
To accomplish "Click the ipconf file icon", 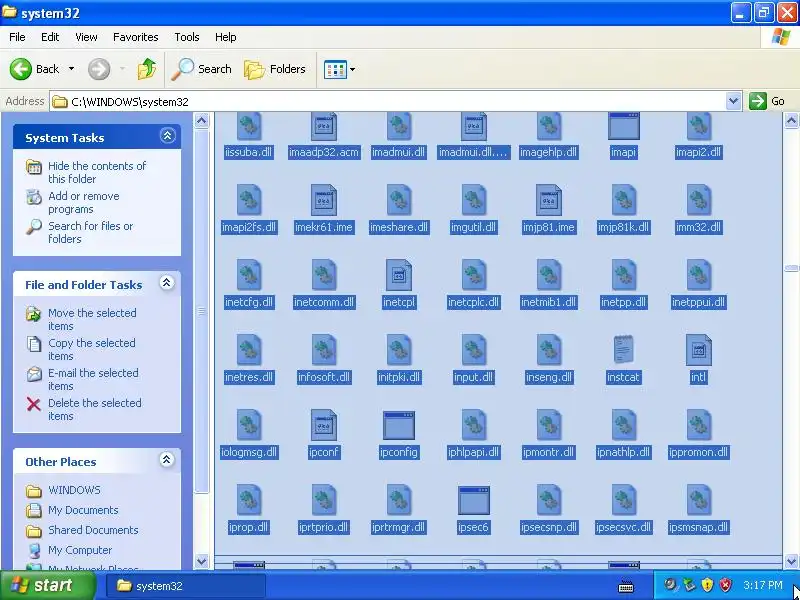I will [324, 425].
